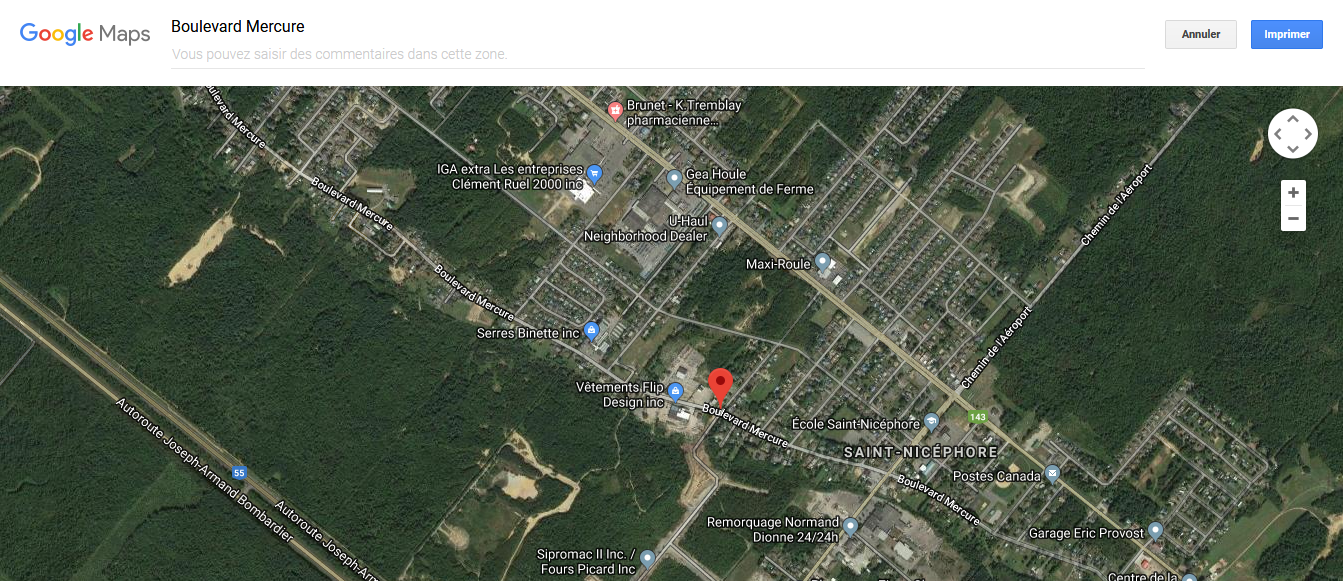Select the Vêtements Flip Design marker
Screen dimensions: 1343x581
[675, 390]
